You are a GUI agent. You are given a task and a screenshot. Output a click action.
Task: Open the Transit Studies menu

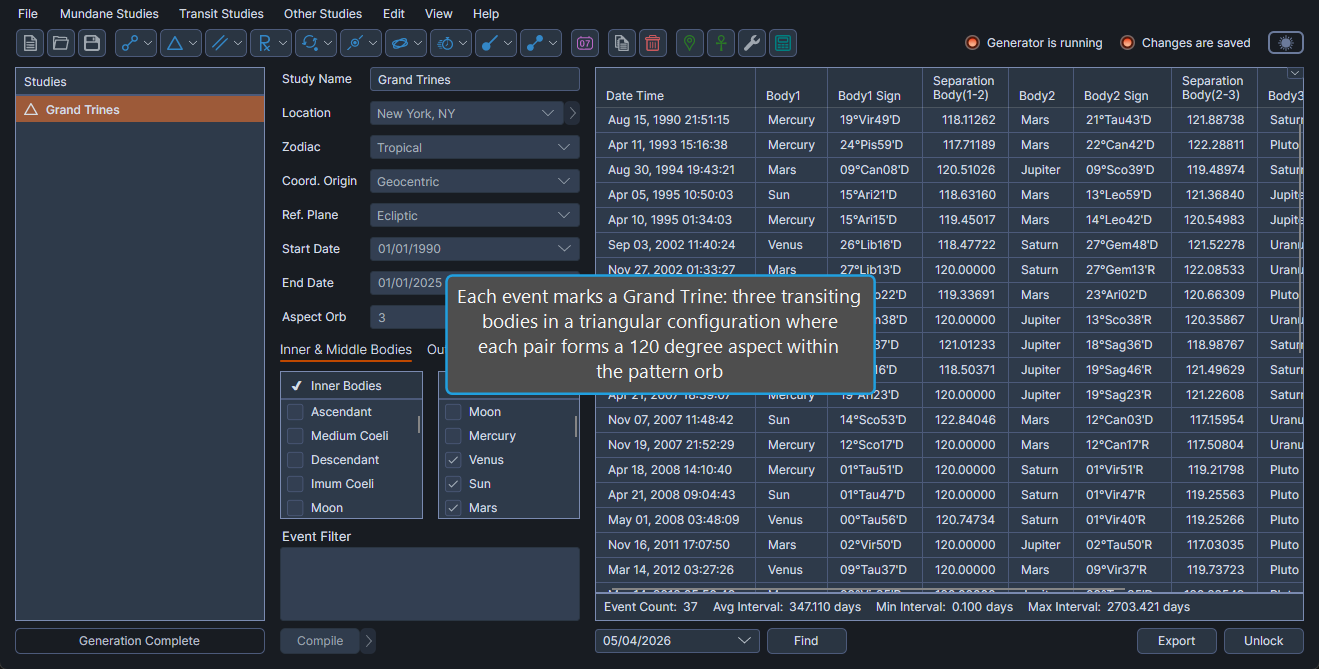(x=221, y=14)
